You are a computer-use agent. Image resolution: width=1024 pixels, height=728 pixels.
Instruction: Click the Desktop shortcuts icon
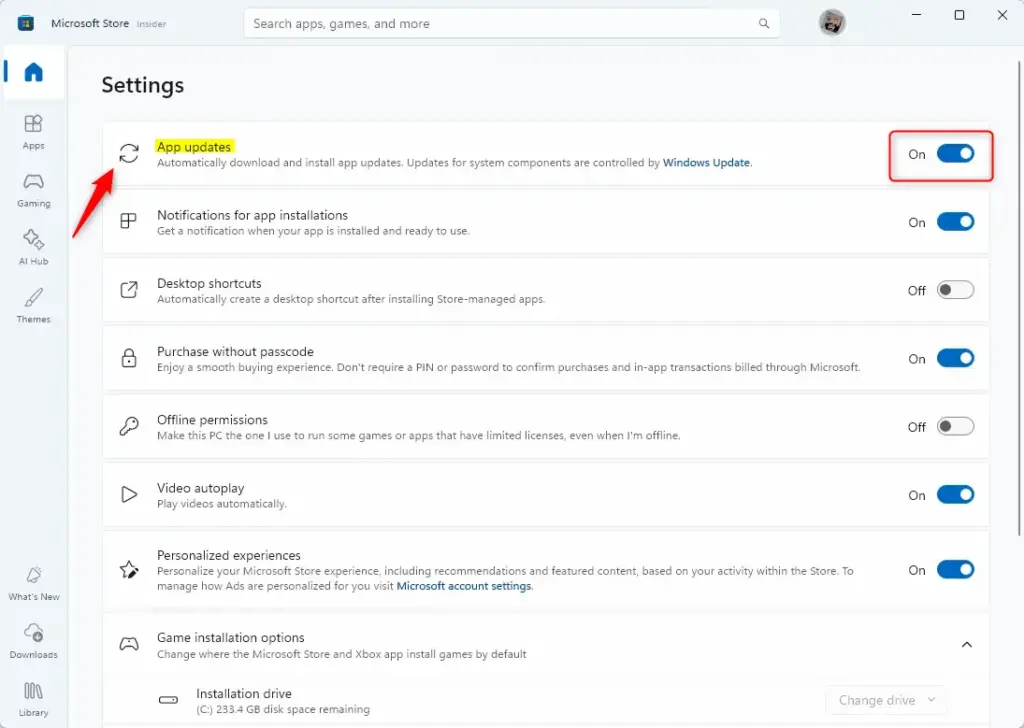pos(129,289)
